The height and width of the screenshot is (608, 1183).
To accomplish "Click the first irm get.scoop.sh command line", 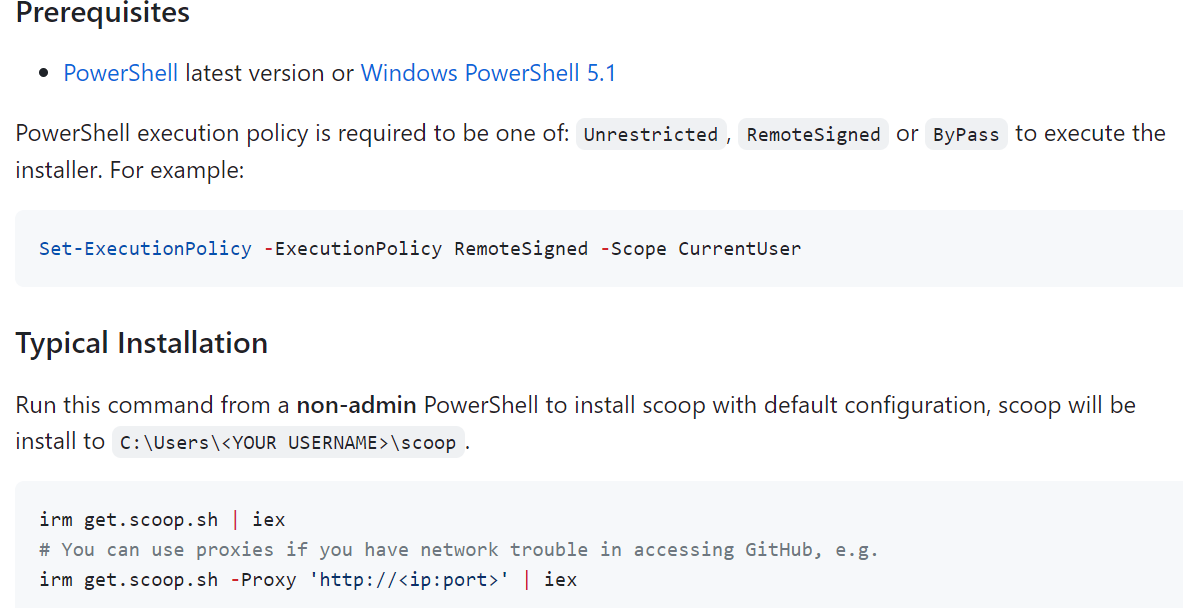I will coord(162,519).
